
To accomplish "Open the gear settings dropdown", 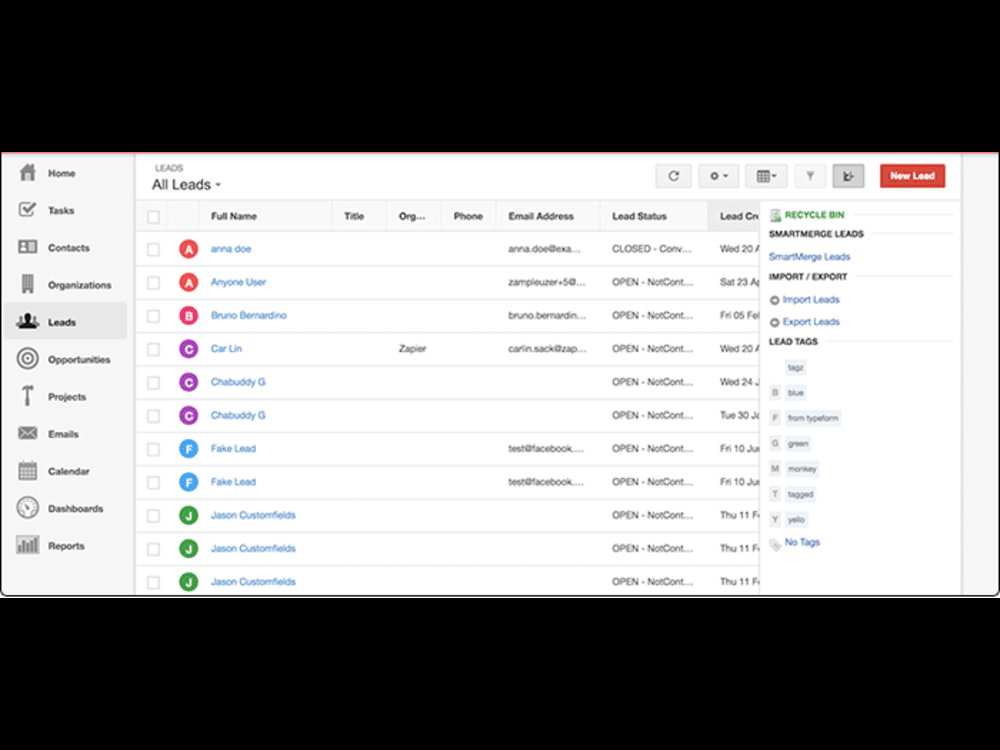I will click(x=718, y=175).
